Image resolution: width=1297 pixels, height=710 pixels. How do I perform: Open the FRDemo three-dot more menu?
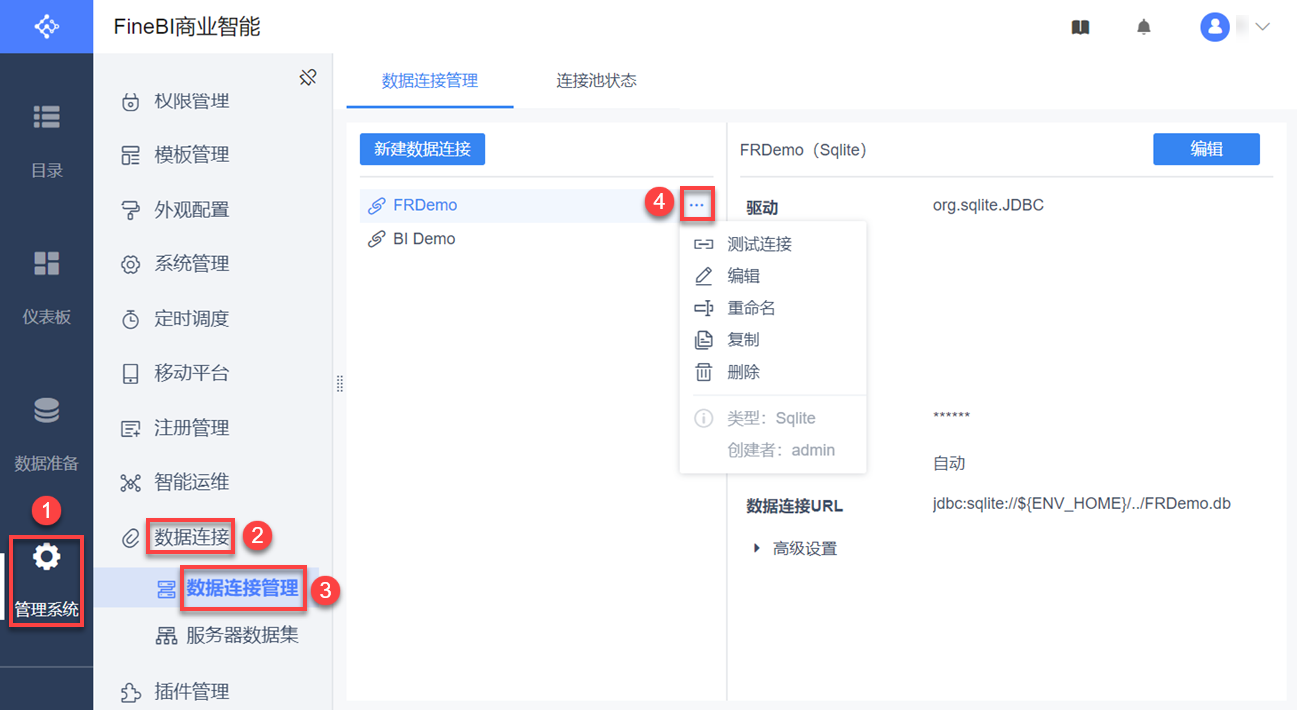click(x=697, y=205)
